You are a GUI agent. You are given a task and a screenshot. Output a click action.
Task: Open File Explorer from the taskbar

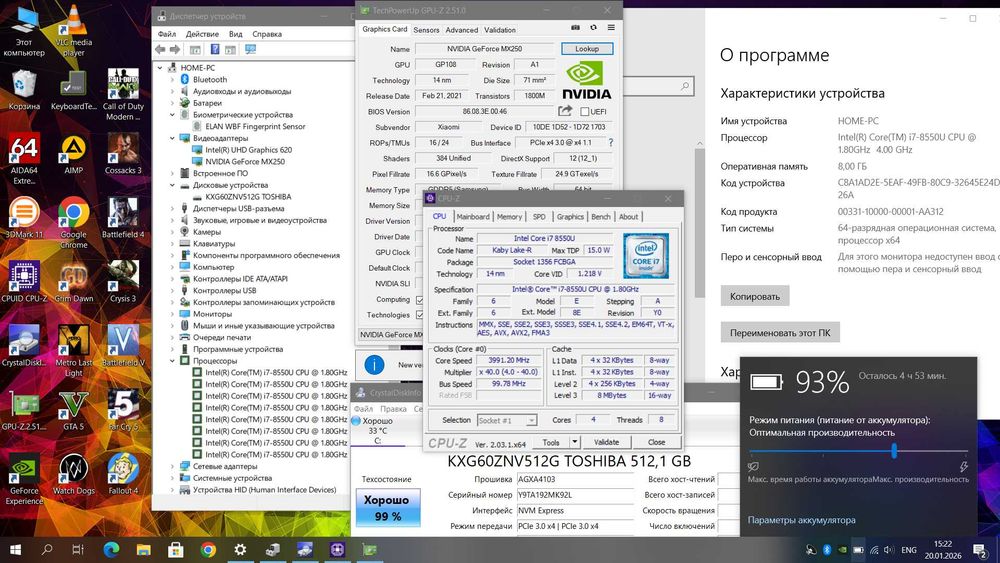[143, 550]
